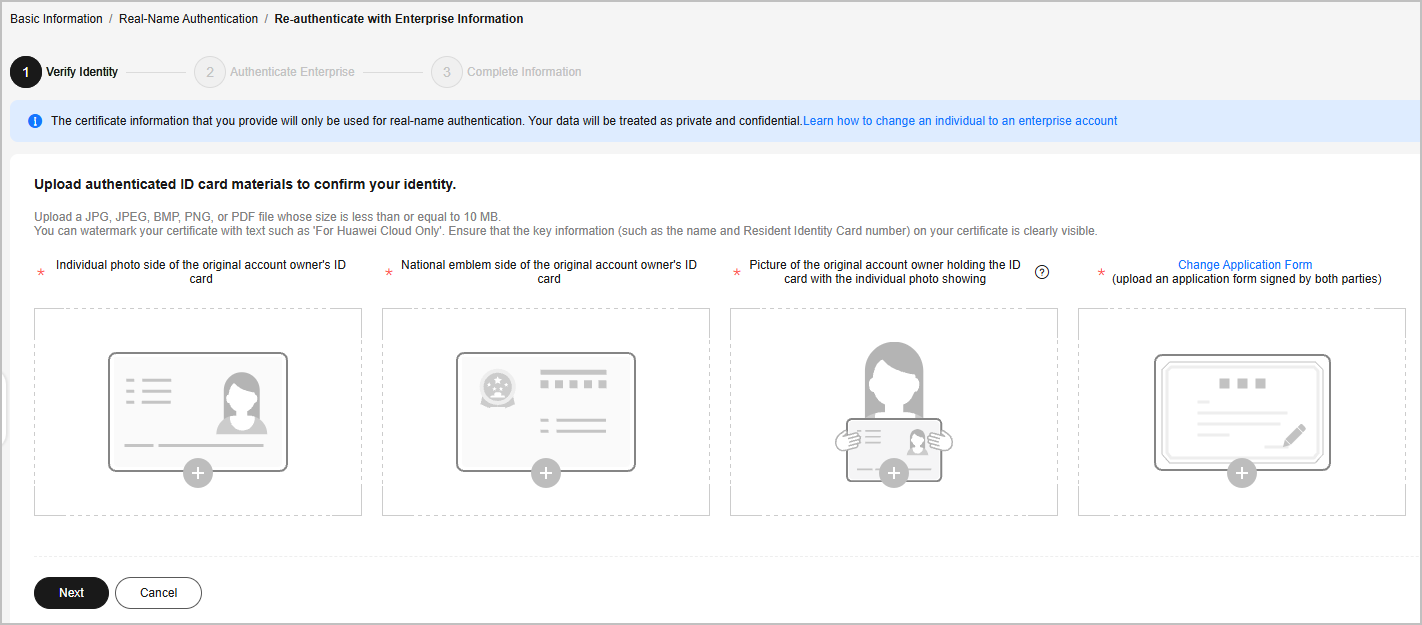
Task: Click the step 2 circle for Authenticate Enterprise
Action: click(209, 72)
